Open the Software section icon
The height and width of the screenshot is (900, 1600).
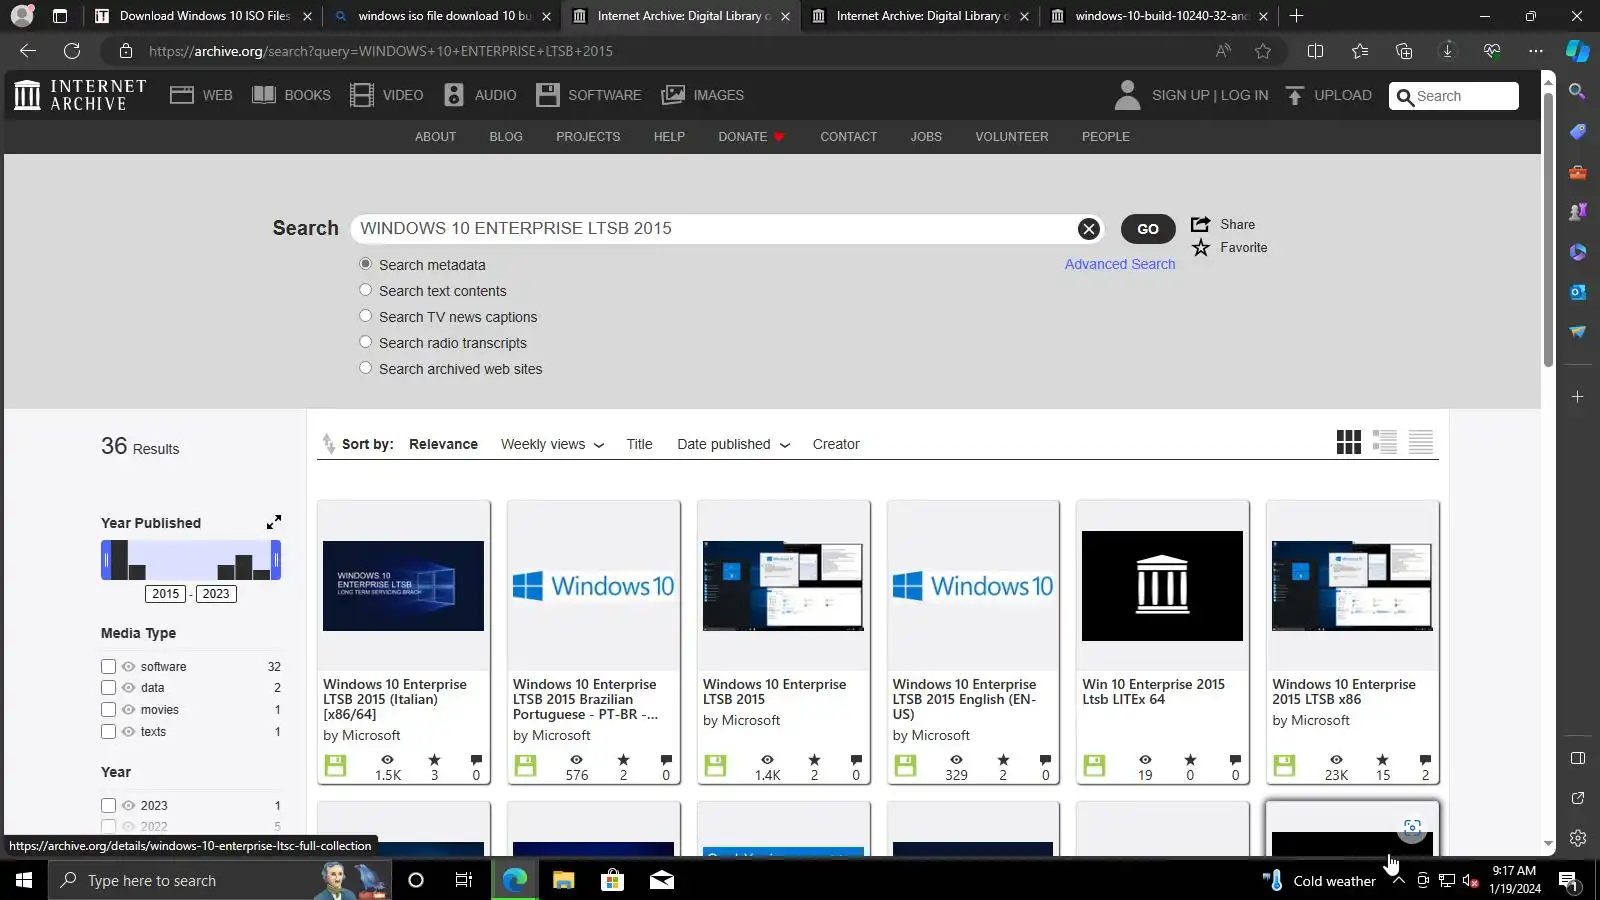click(x=548, y=95)
